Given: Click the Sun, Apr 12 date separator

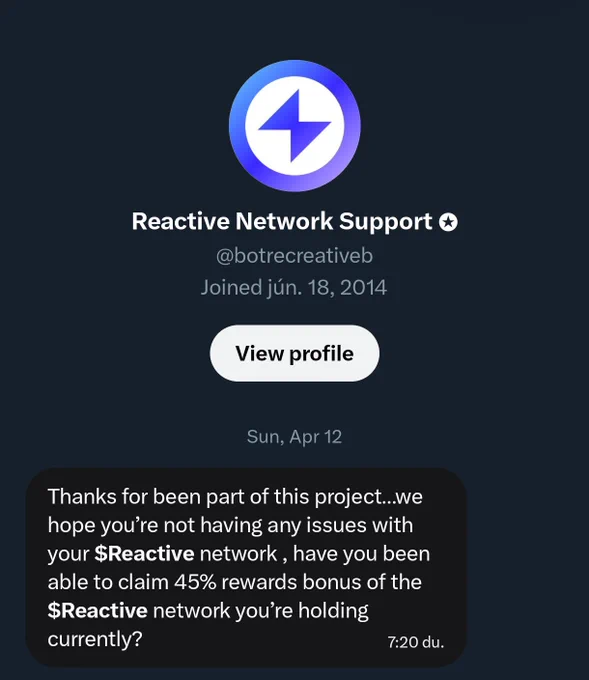Looking at the screenshot, I should (294, 437).
